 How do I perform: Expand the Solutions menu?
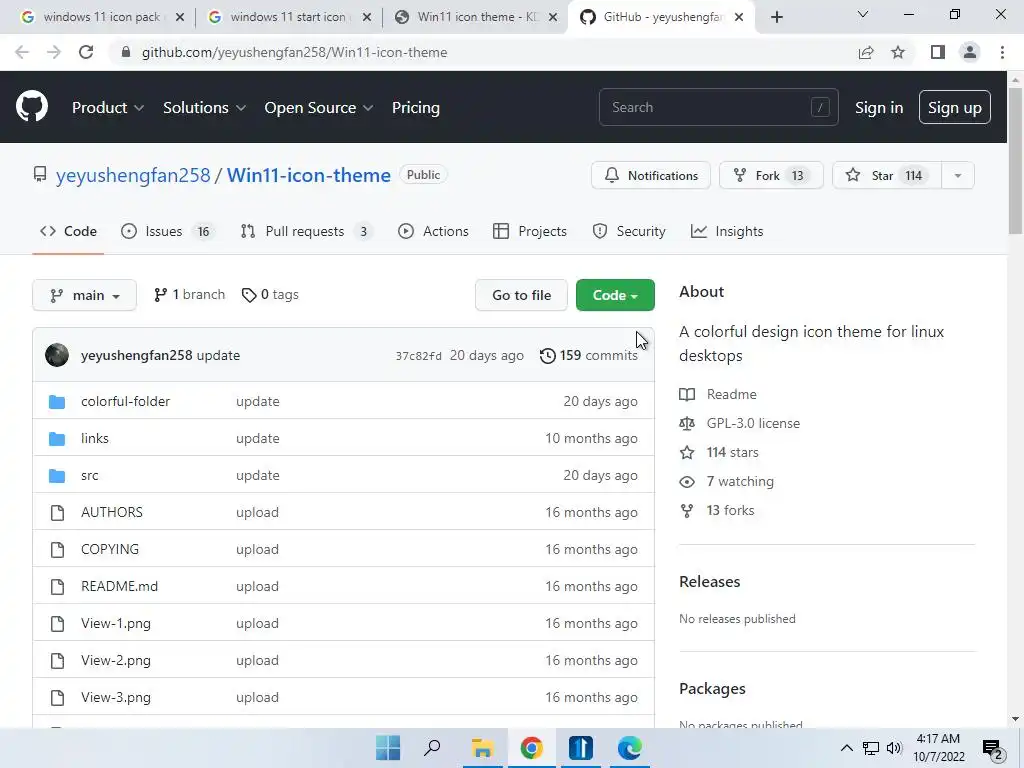coord(204,108)
